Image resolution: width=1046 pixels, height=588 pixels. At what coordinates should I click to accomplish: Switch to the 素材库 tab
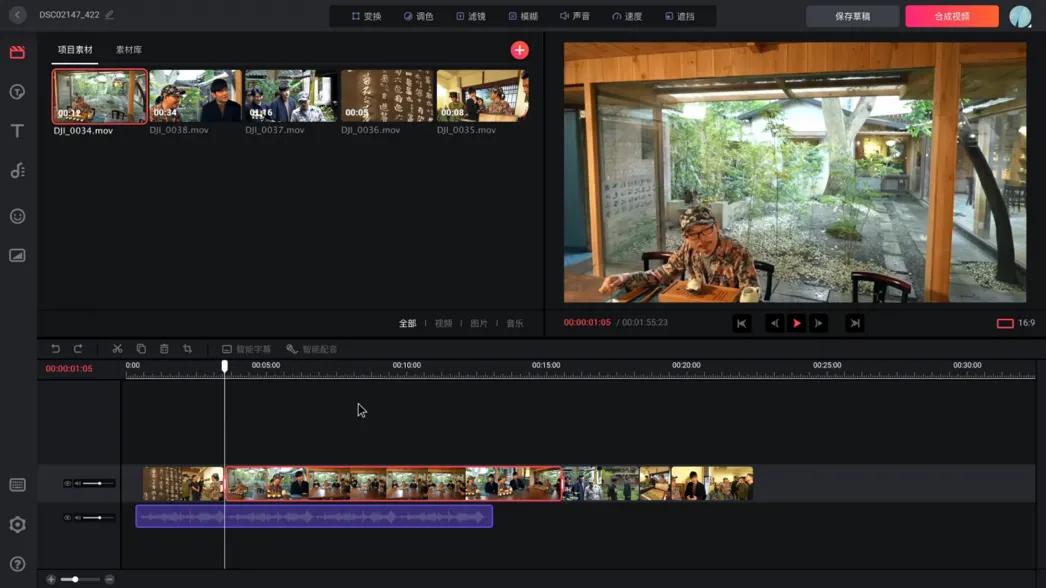tap(131, 48)
